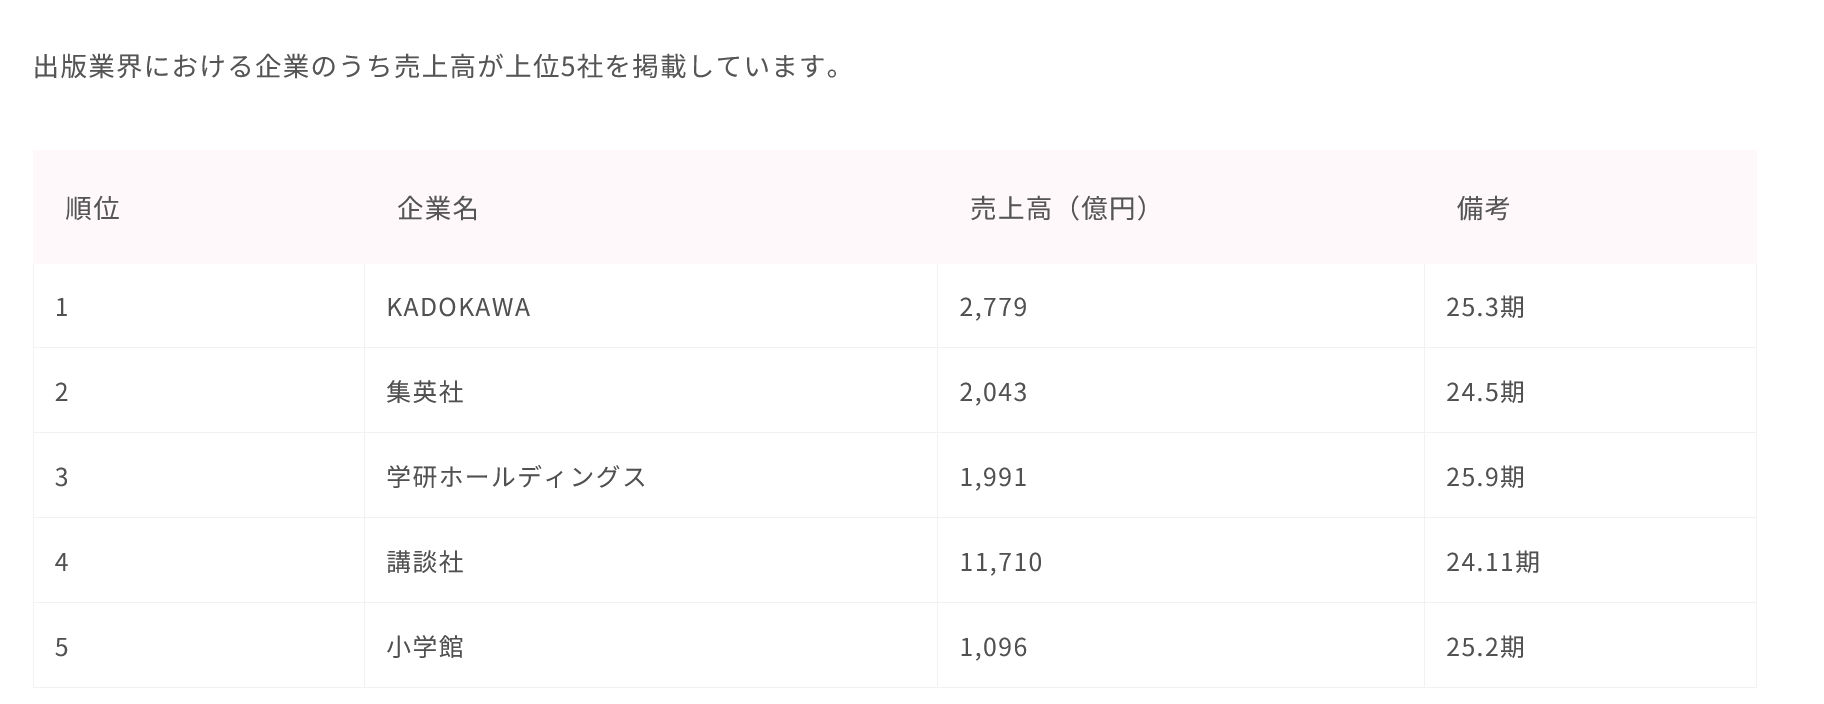Select the KADOKAWA company name cell

pos(458,307)
